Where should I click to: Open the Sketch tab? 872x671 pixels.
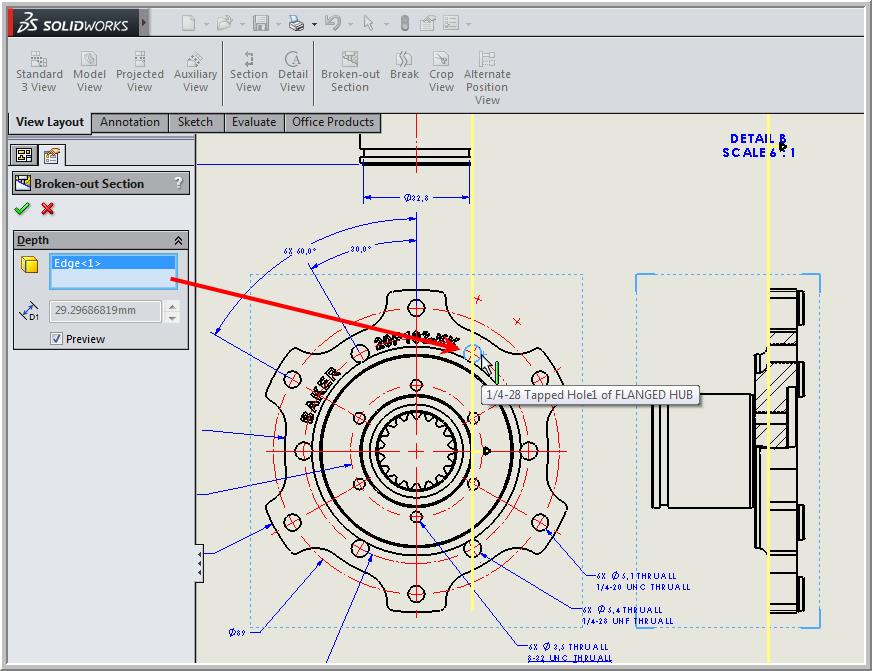[195, 122]
